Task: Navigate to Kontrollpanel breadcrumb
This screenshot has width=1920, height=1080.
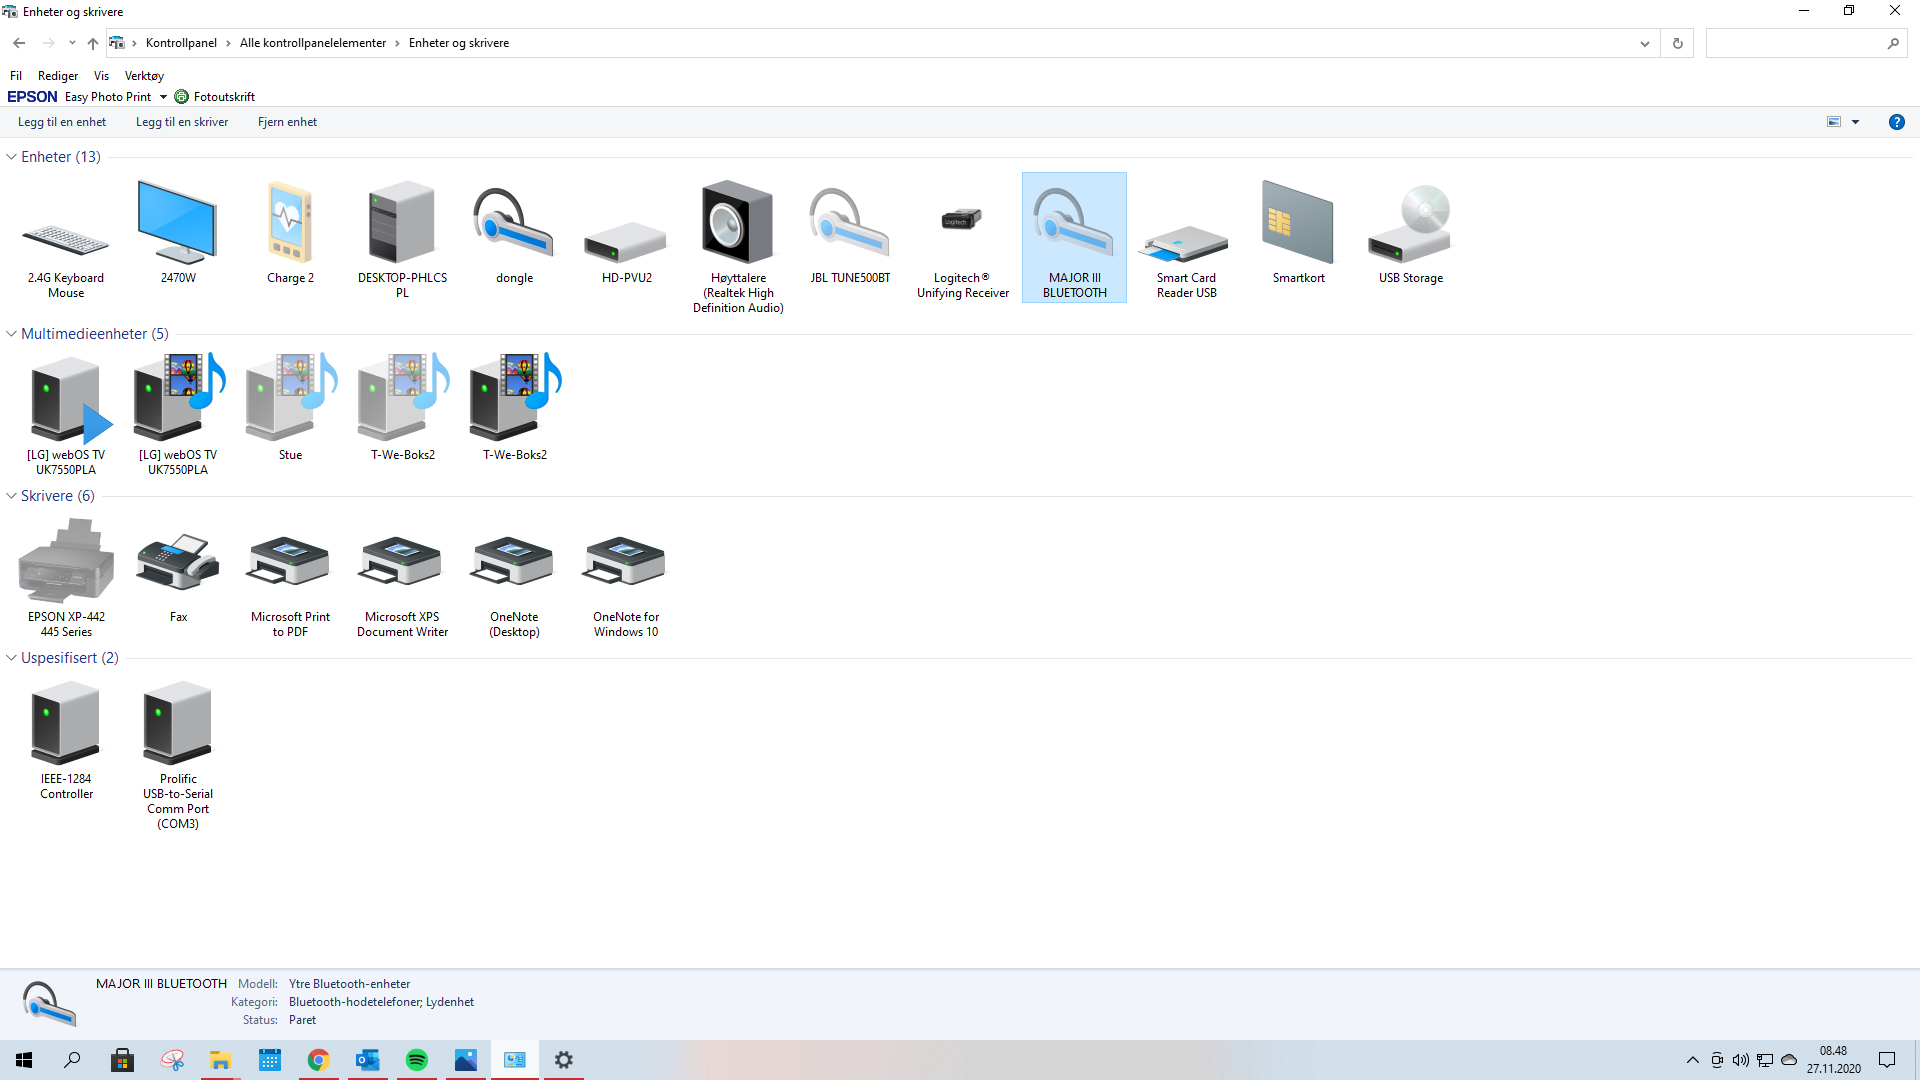Action: point(181,43)
